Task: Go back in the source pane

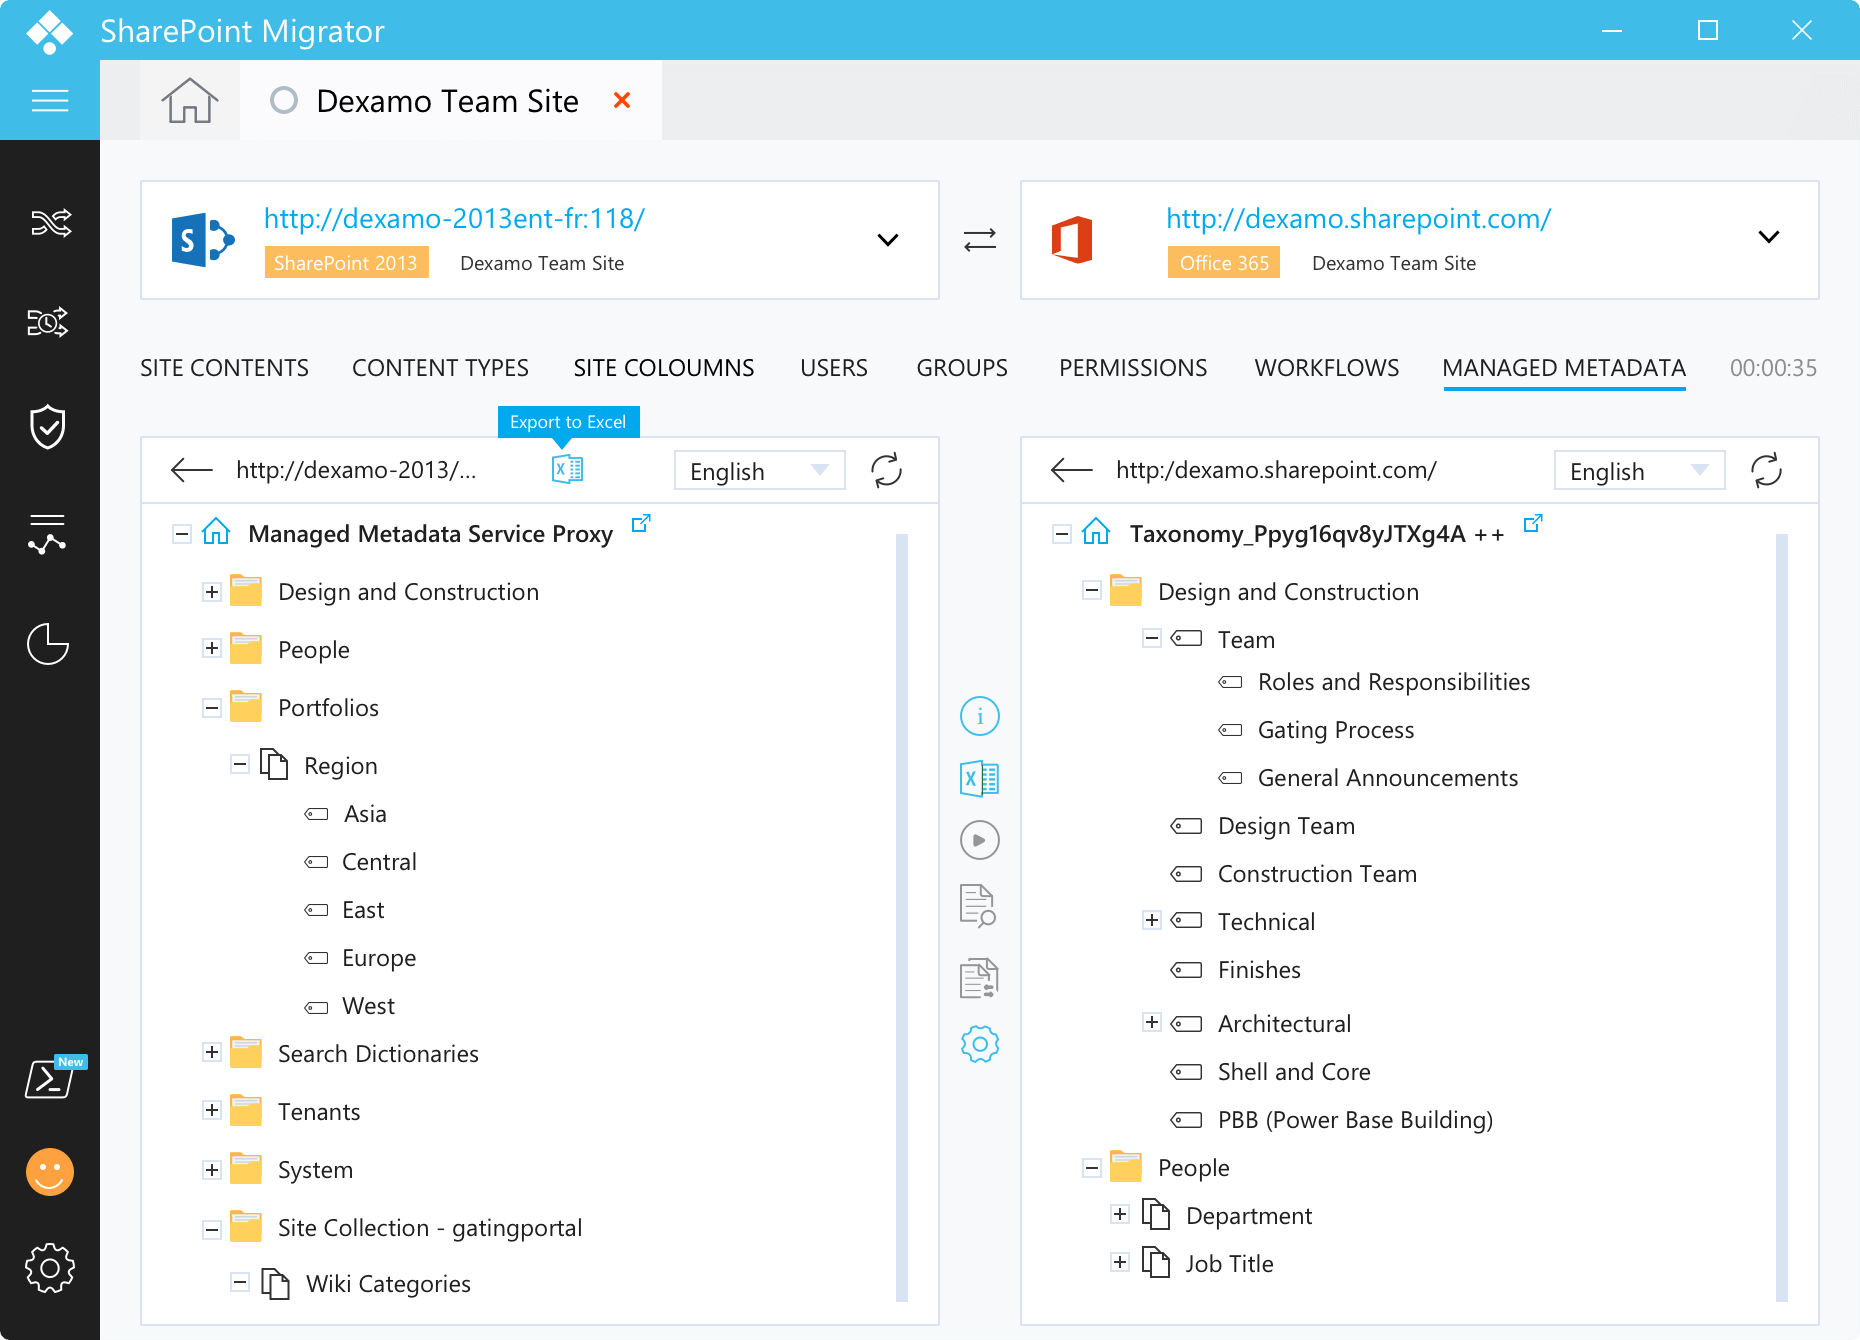Action: coord(192,470)
